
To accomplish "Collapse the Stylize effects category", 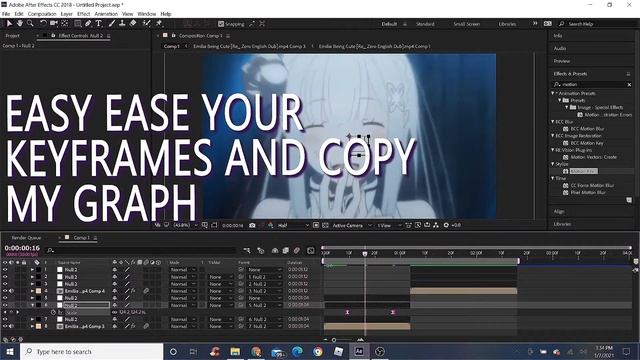I will click(x=553, y=164).
